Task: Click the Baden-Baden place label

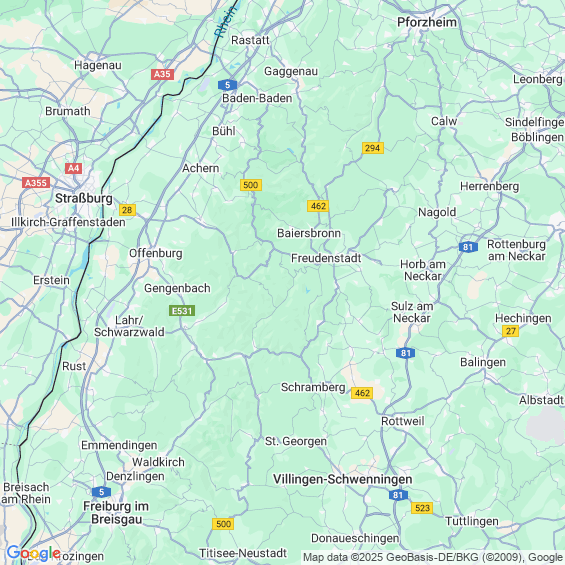Action: pyautogui.click(x=257, y=98)
